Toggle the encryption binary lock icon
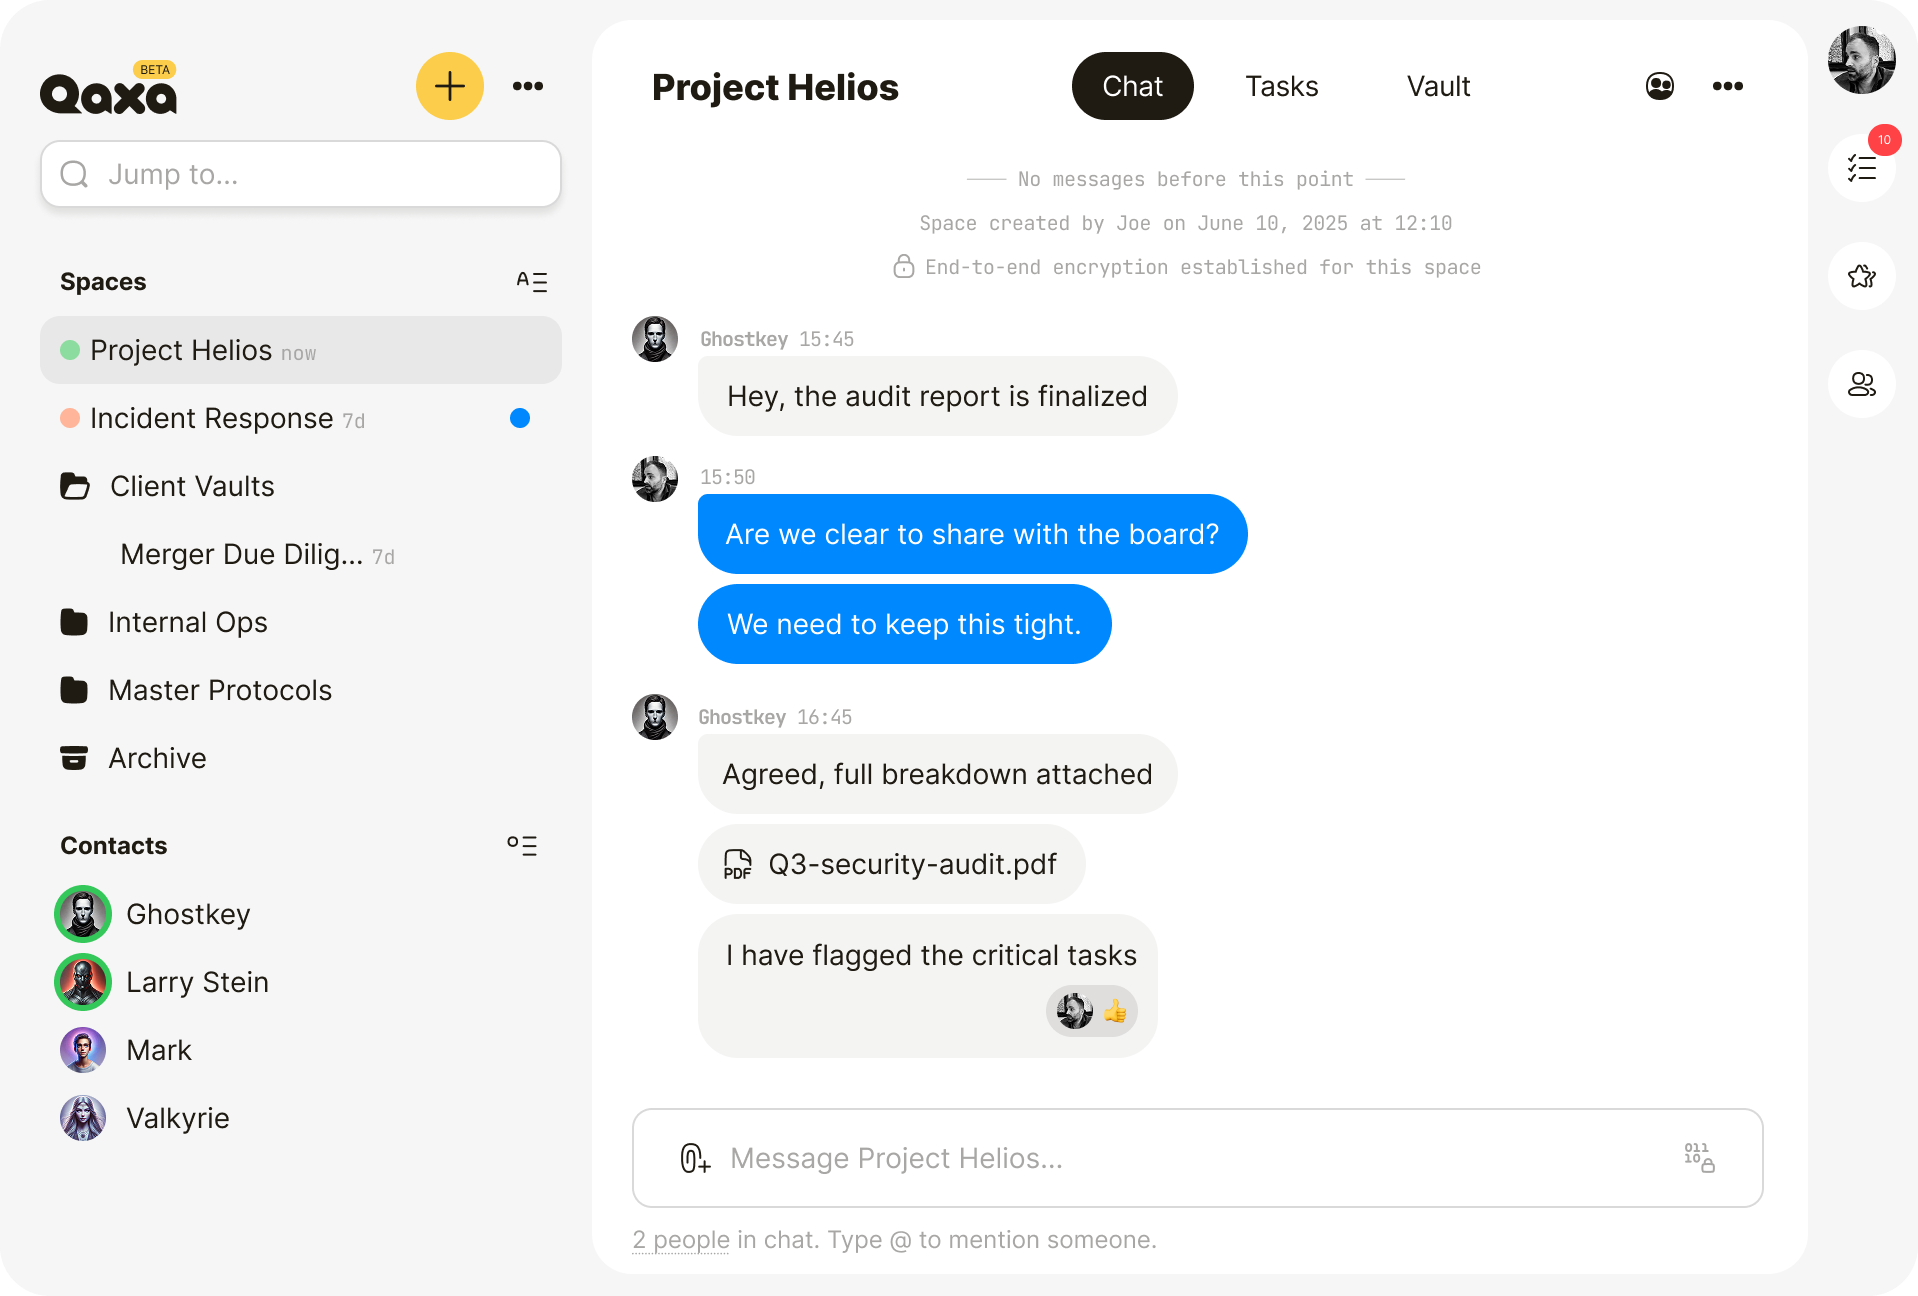 pos(1699,1158)
